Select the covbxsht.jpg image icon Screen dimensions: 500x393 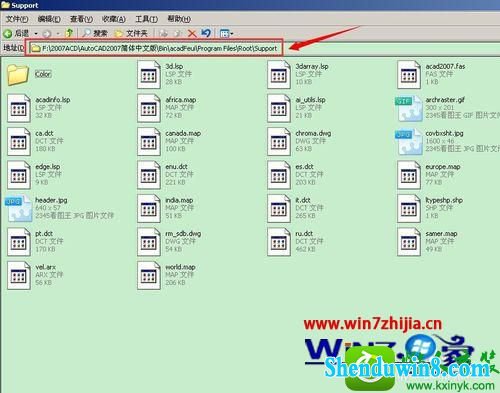coord(409,142)
